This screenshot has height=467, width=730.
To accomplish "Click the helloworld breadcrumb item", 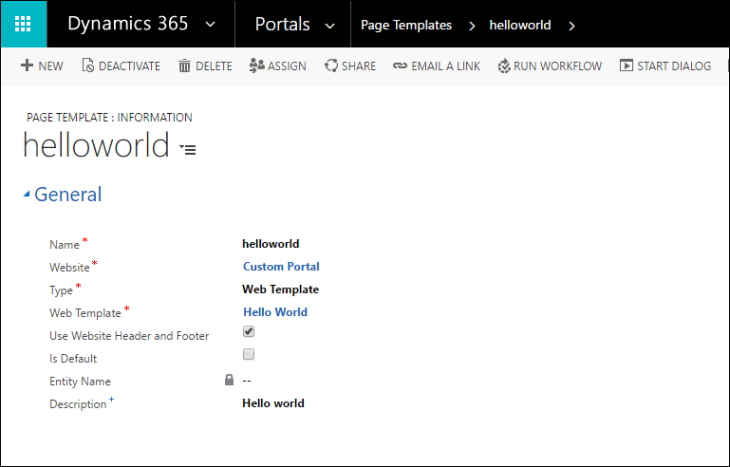I will pos(519,25).
